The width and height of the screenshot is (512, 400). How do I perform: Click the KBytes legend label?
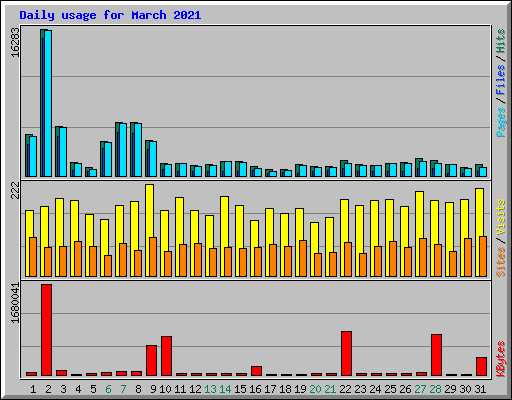coord(501,359)
